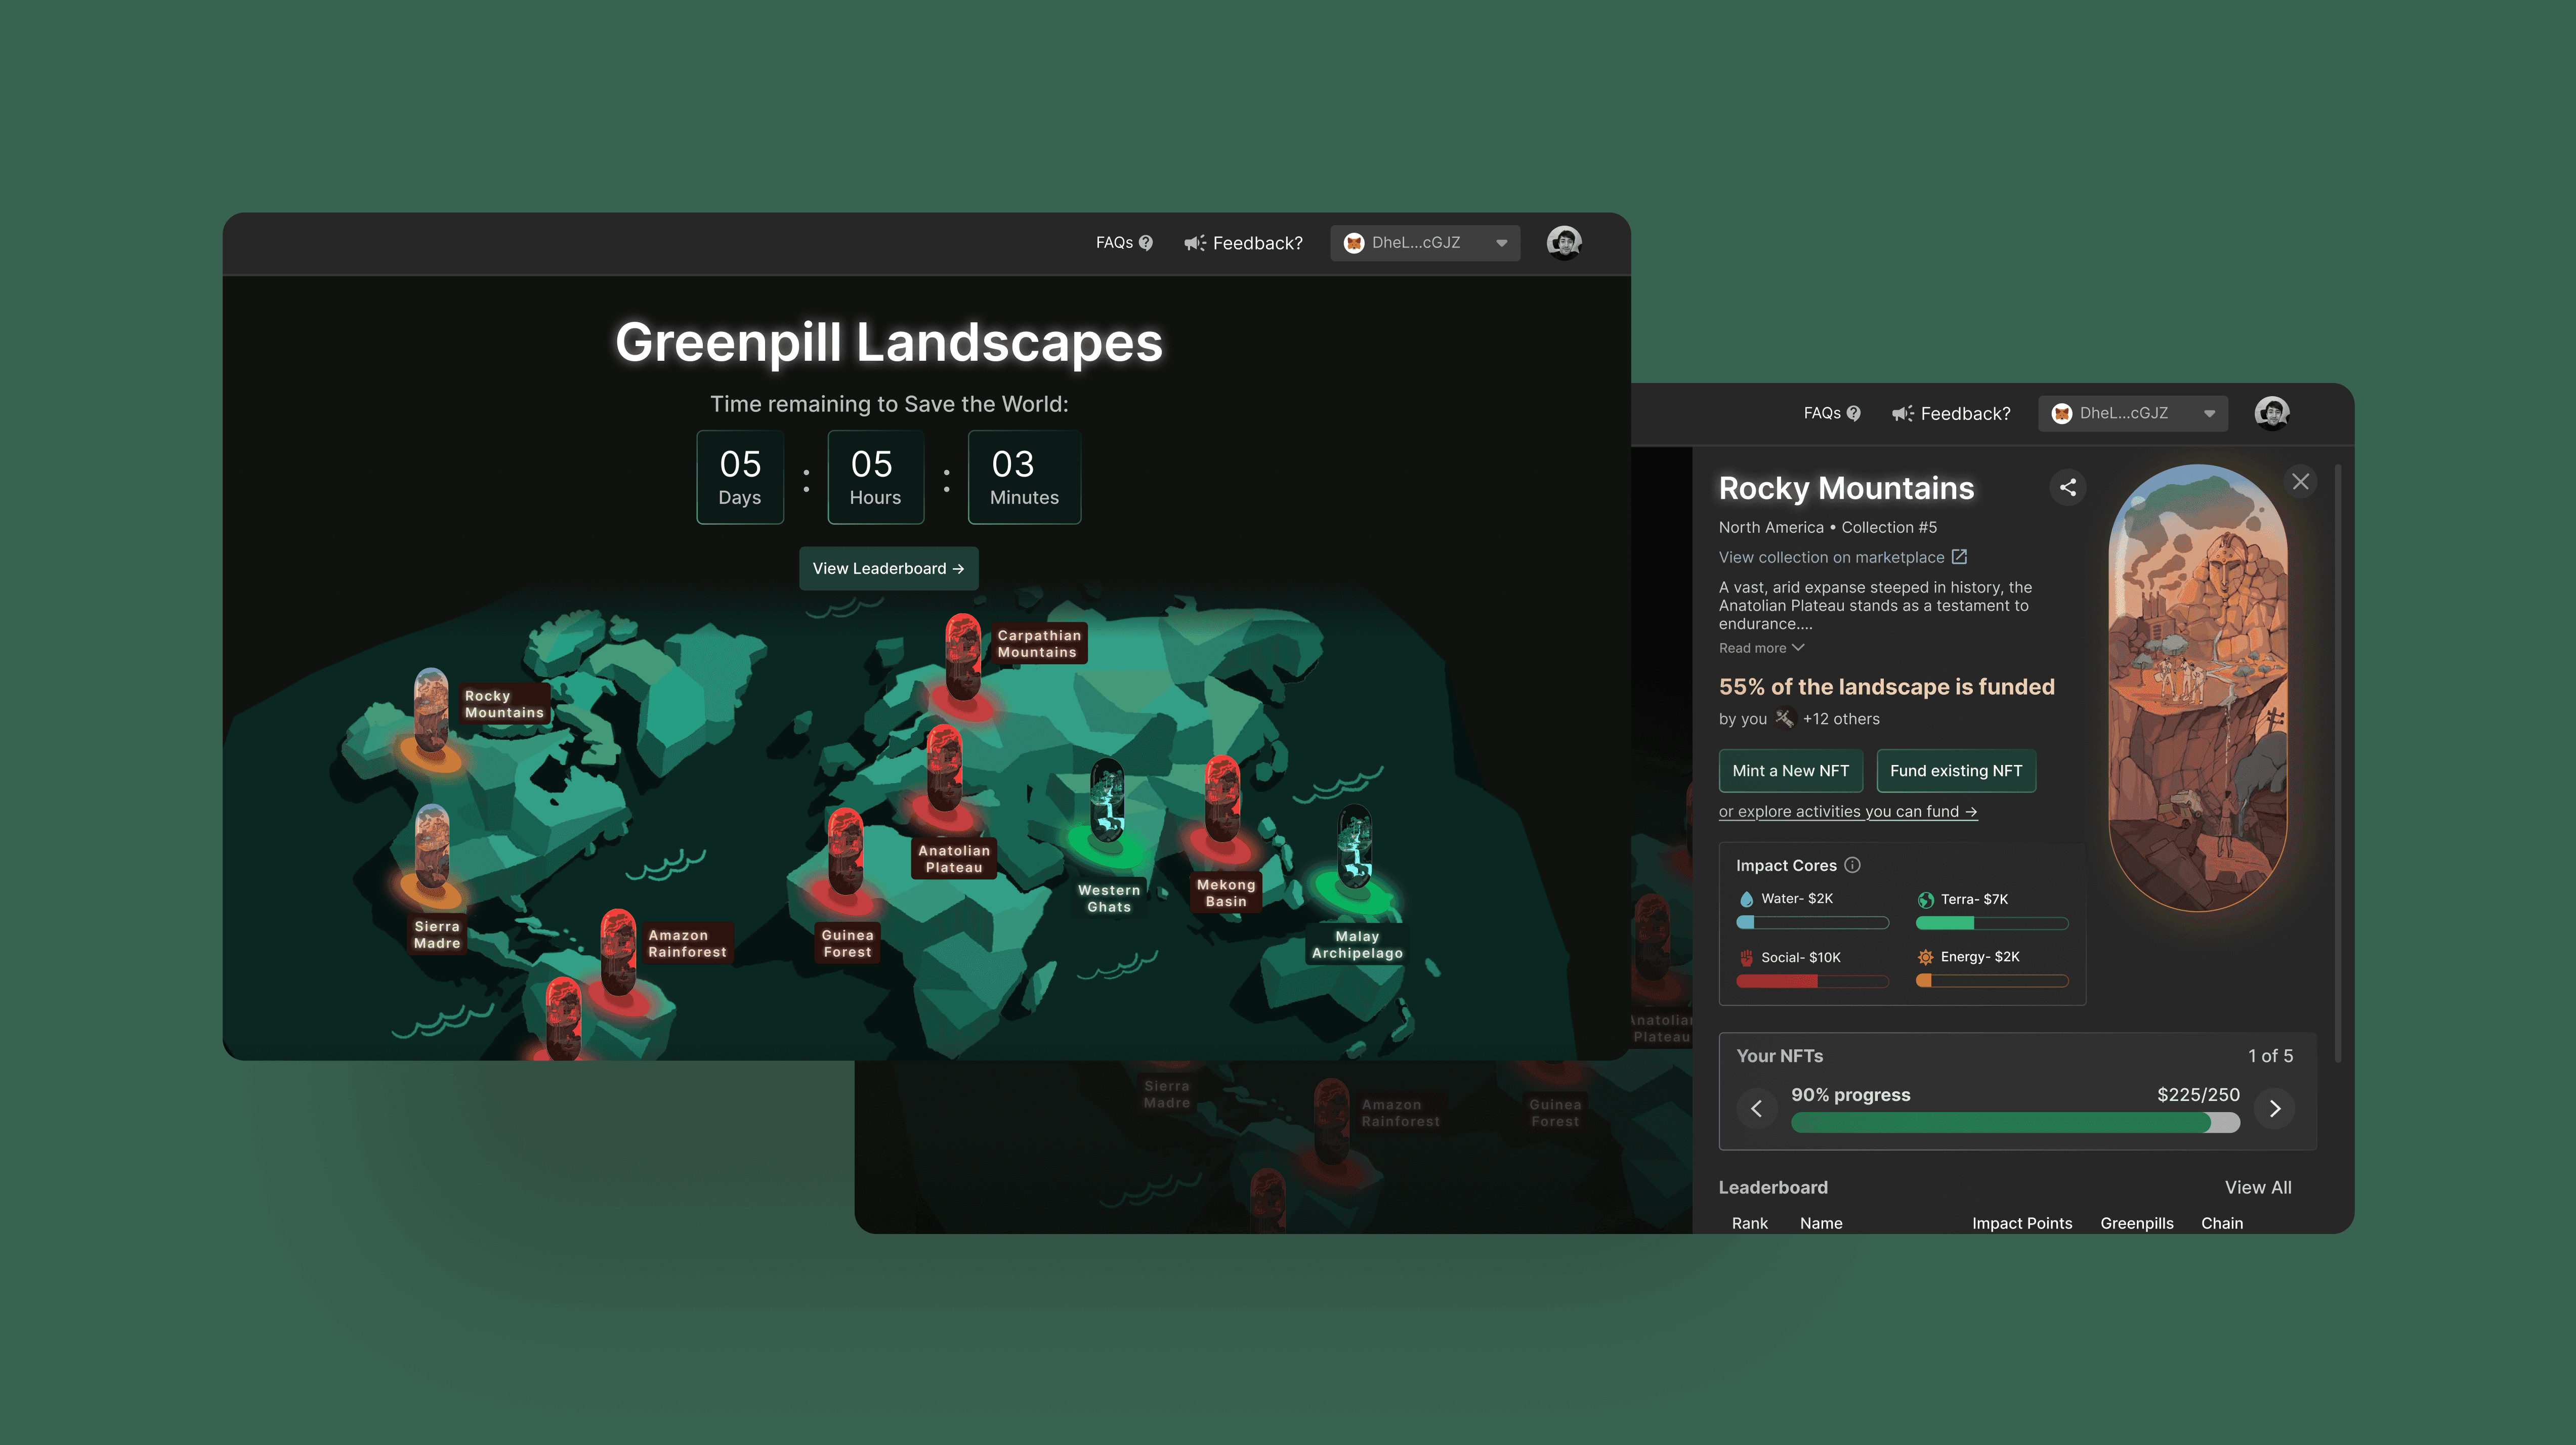The image size is (2576, 1445).
Task: Click FAQs in the front window header
Action: [x=1123, y=243]
